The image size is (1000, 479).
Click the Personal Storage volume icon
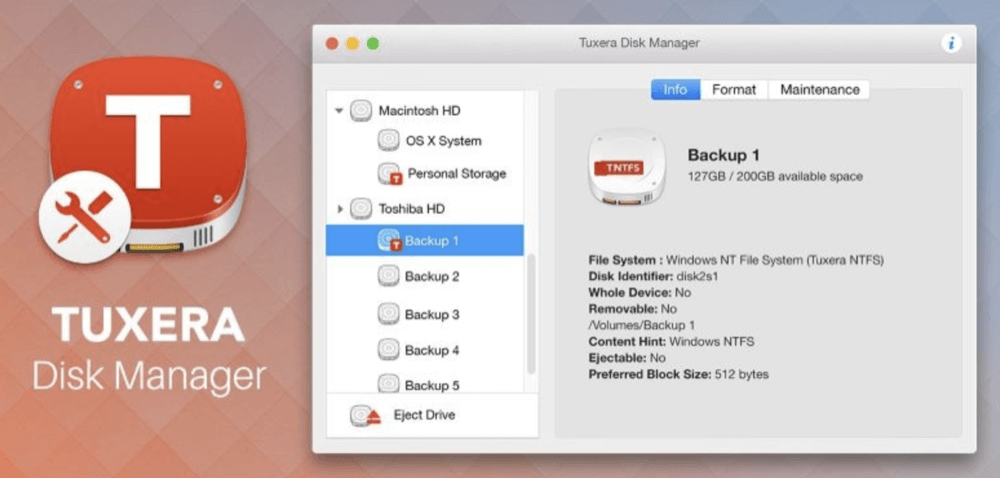point(389,173)
